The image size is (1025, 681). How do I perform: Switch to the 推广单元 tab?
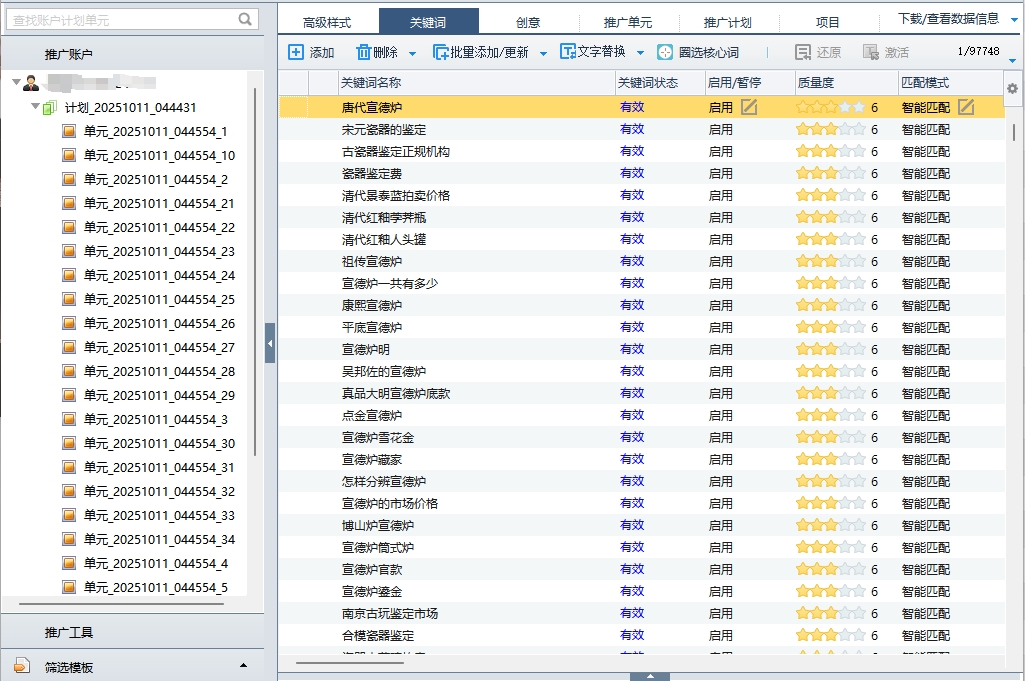628,22
